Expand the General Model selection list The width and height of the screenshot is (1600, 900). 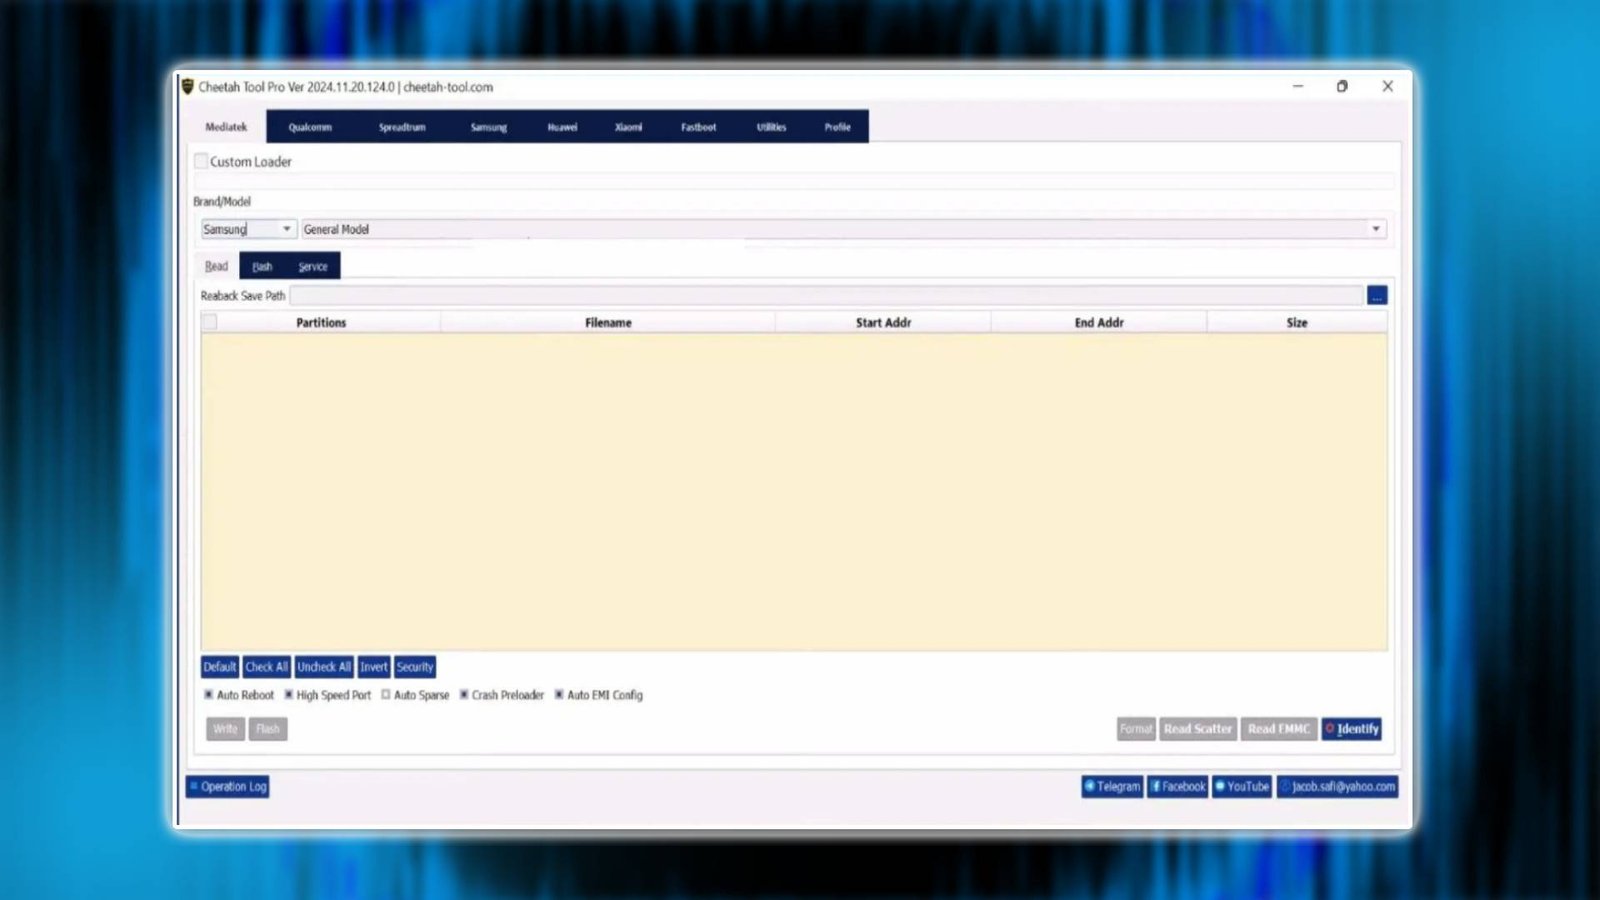click(x=1377, y=228)
